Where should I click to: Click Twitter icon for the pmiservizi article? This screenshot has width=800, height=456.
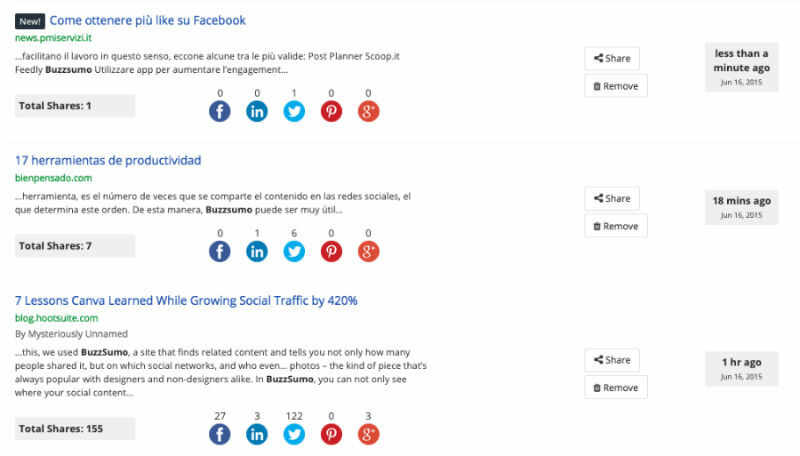pos(294,112)
